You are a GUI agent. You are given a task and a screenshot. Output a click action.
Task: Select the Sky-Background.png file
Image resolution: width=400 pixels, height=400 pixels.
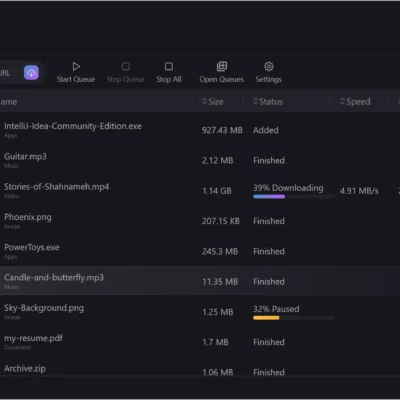point(200,311)
